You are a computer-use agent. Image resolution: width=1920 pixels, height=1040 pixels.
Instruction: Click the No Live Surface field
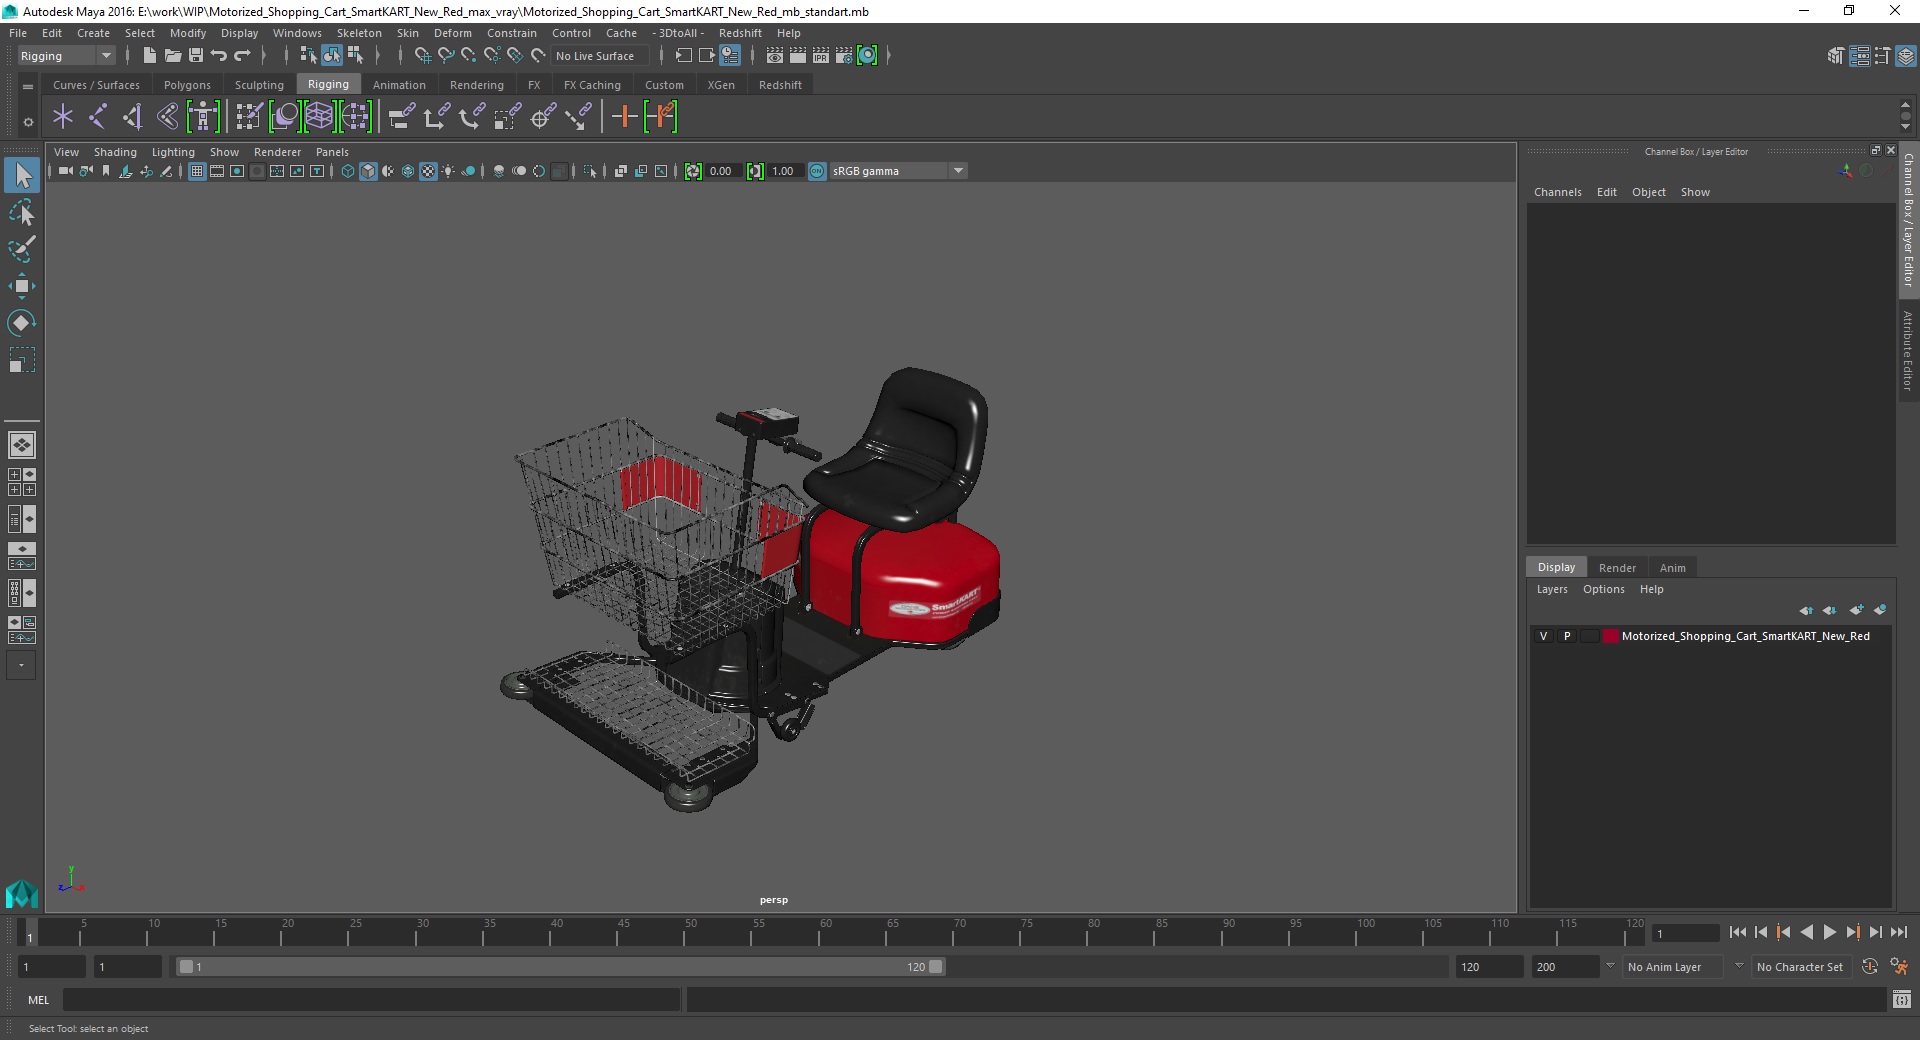[x=601, y=56]
